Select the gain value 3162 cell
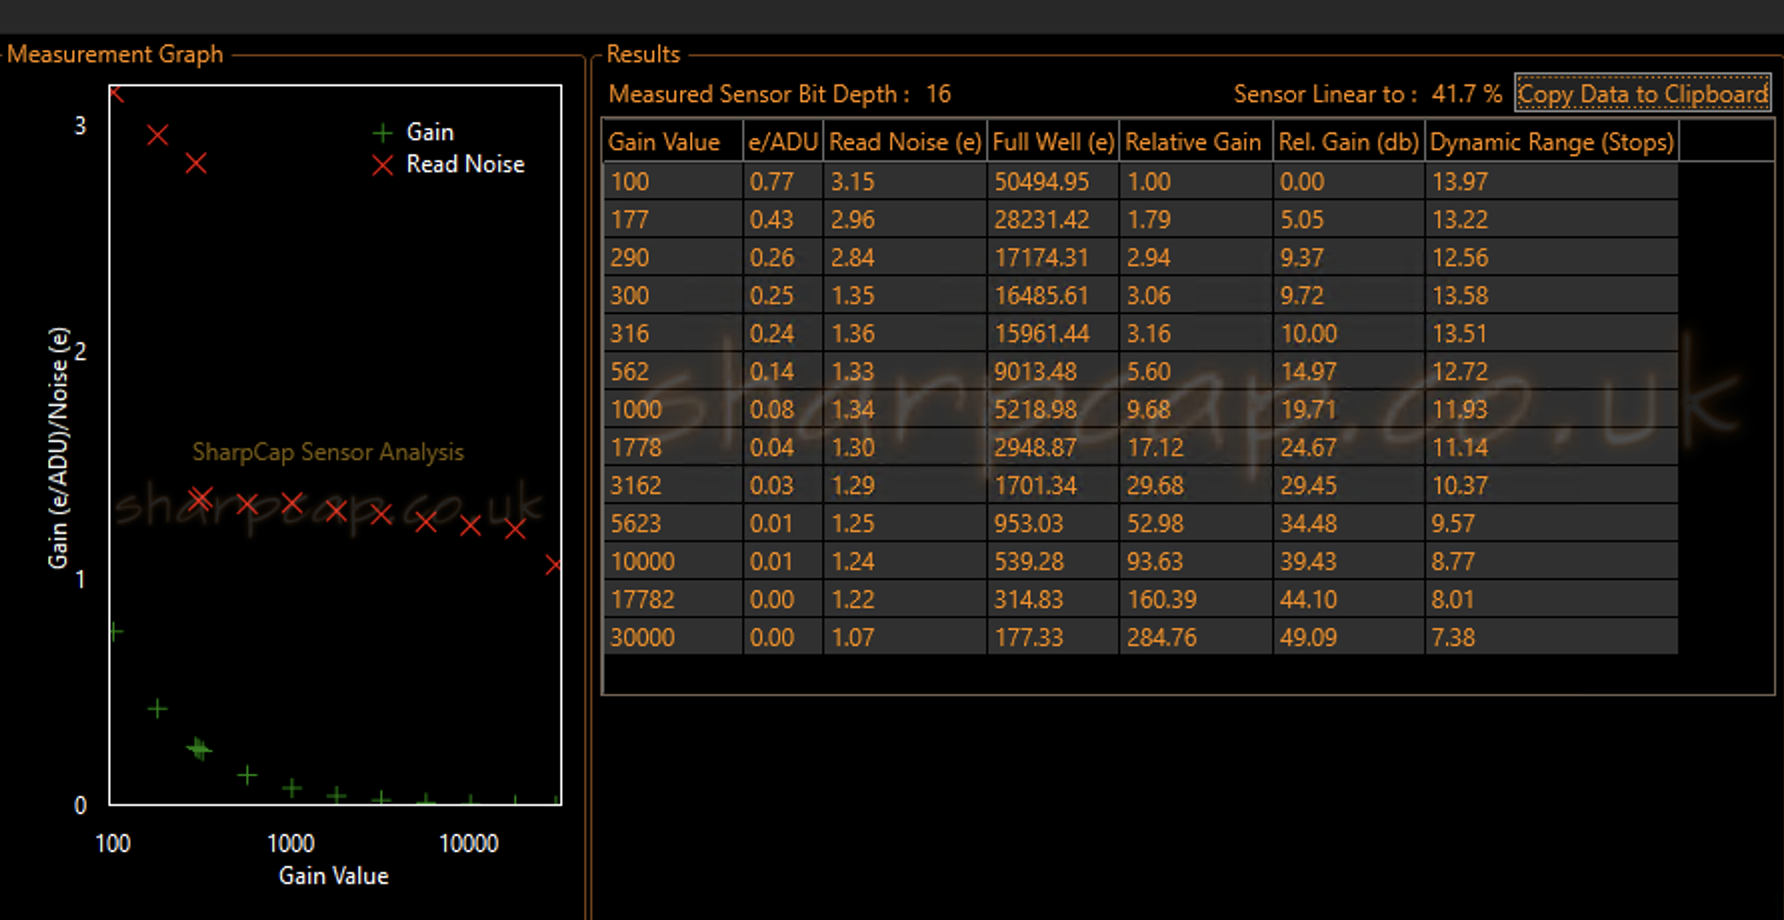This screenshot has height=920, width=1784. pos(673,485)
